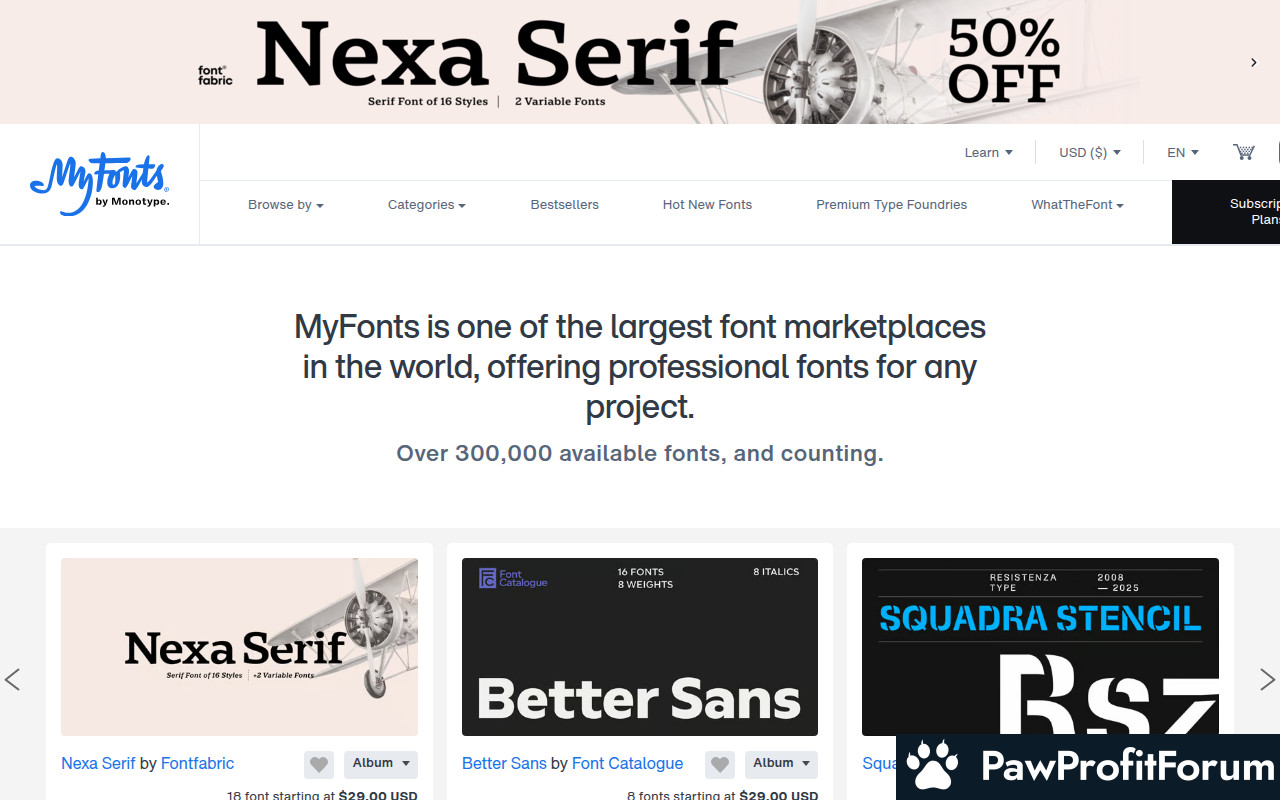Open the Browse by menu
This screenshot has width=1280, height=800.
point(286,204)
